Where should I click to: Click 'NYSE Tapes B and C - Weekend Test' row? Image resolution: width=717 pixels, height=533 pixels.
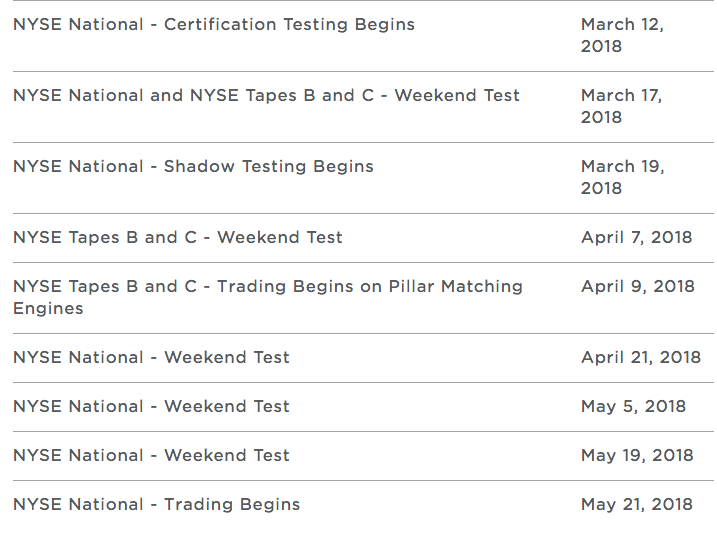pos(177,238)
